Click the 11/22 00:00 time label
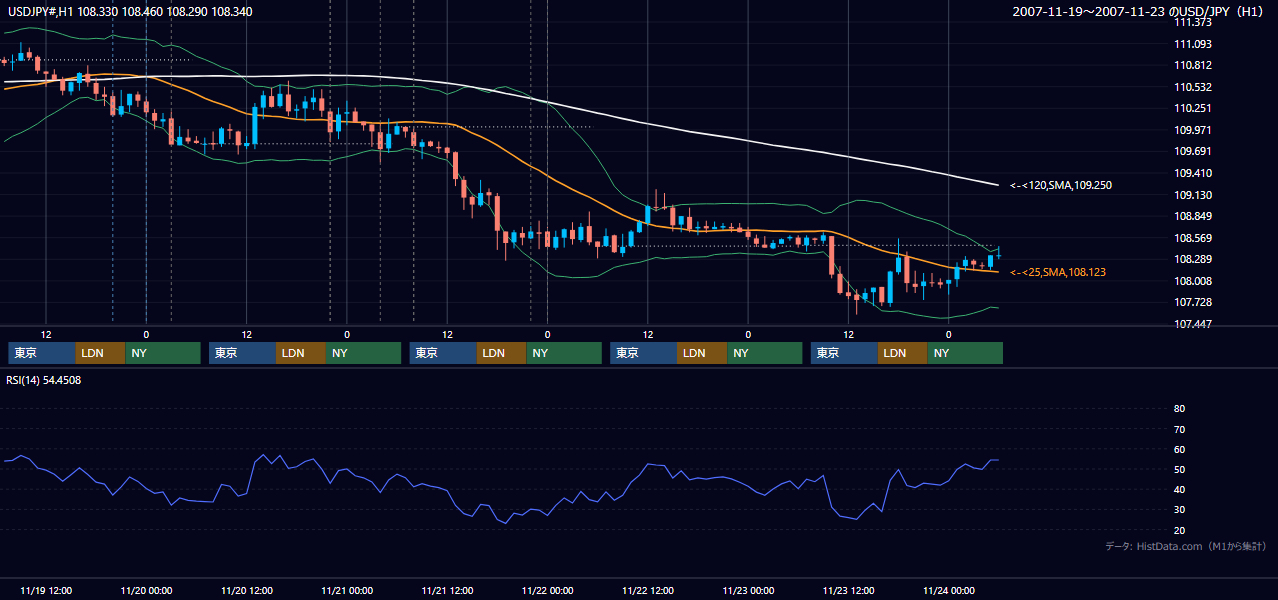1278x600 pixels. pyautogui.click(x=547, y=590)
